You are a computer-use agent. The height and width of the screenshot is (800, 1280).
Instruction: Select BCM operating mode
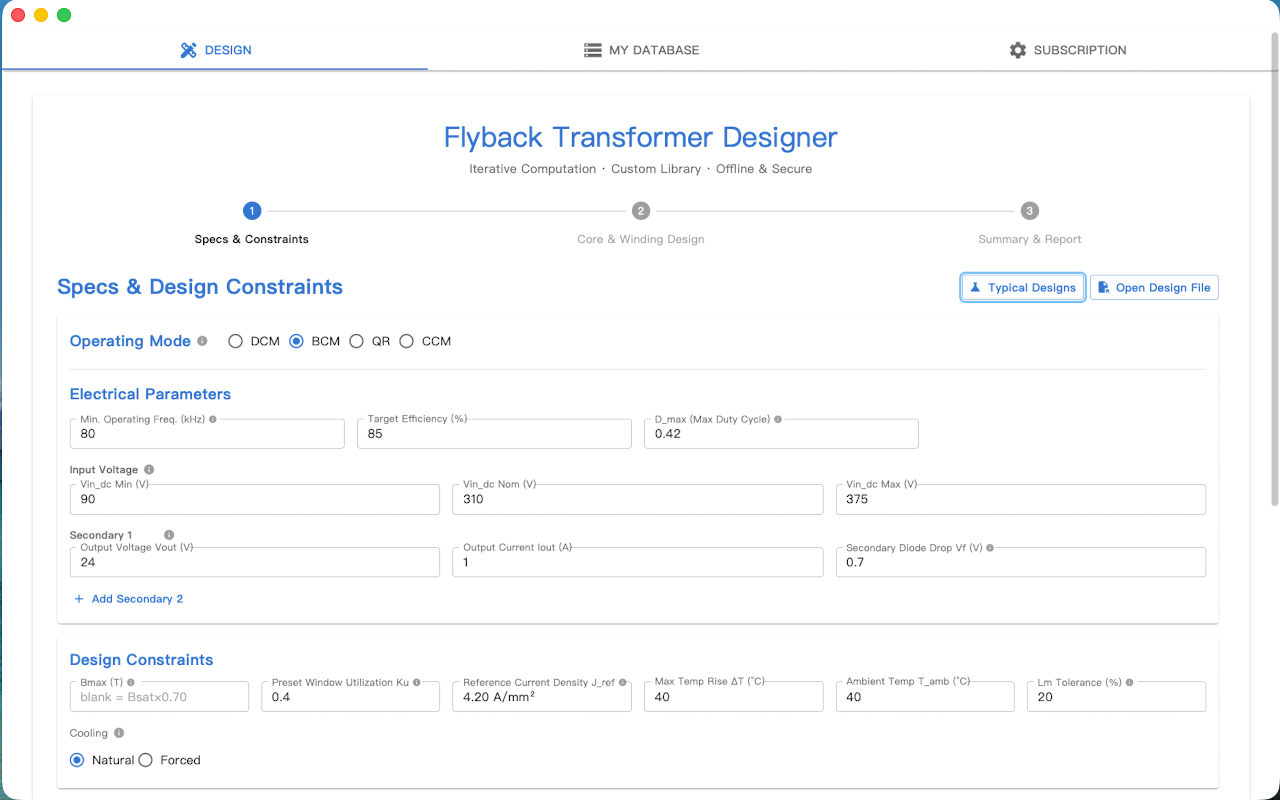(296, 341)
